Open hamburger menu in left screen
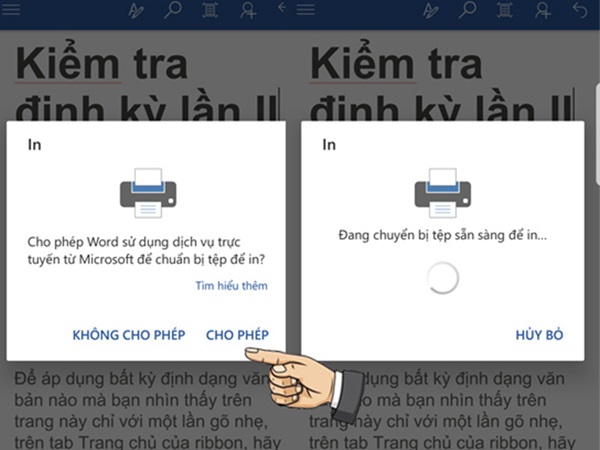The height and width of the screenshot is (450, 600). pos(10,9)
